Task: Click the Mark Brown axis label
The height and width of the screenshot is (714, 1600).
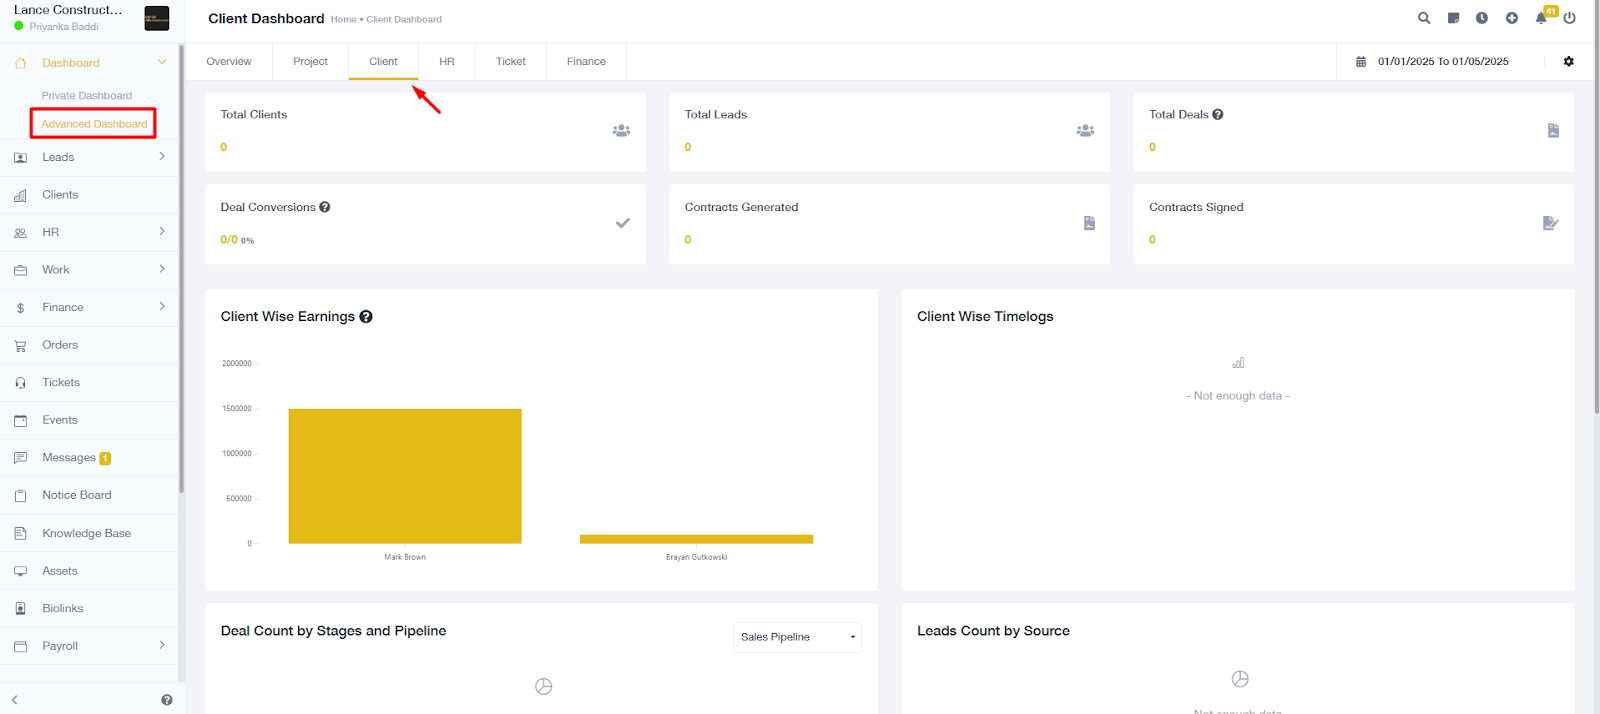Action: coord(405,557)
